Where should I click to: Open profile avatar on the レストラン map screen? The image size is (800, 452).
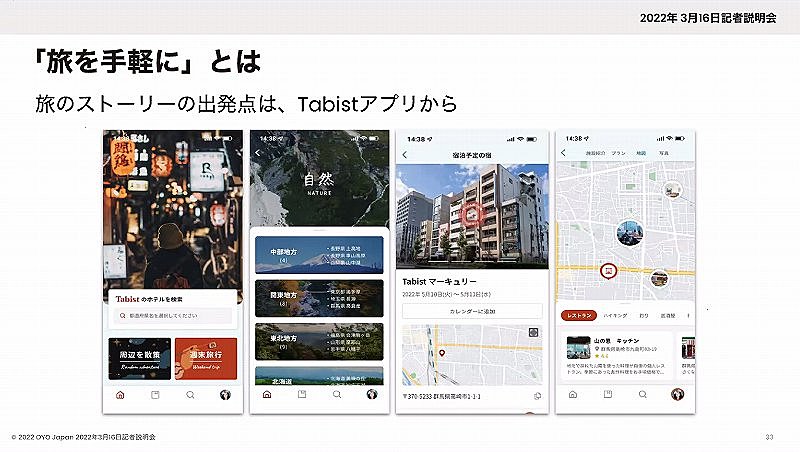[678, 394]
